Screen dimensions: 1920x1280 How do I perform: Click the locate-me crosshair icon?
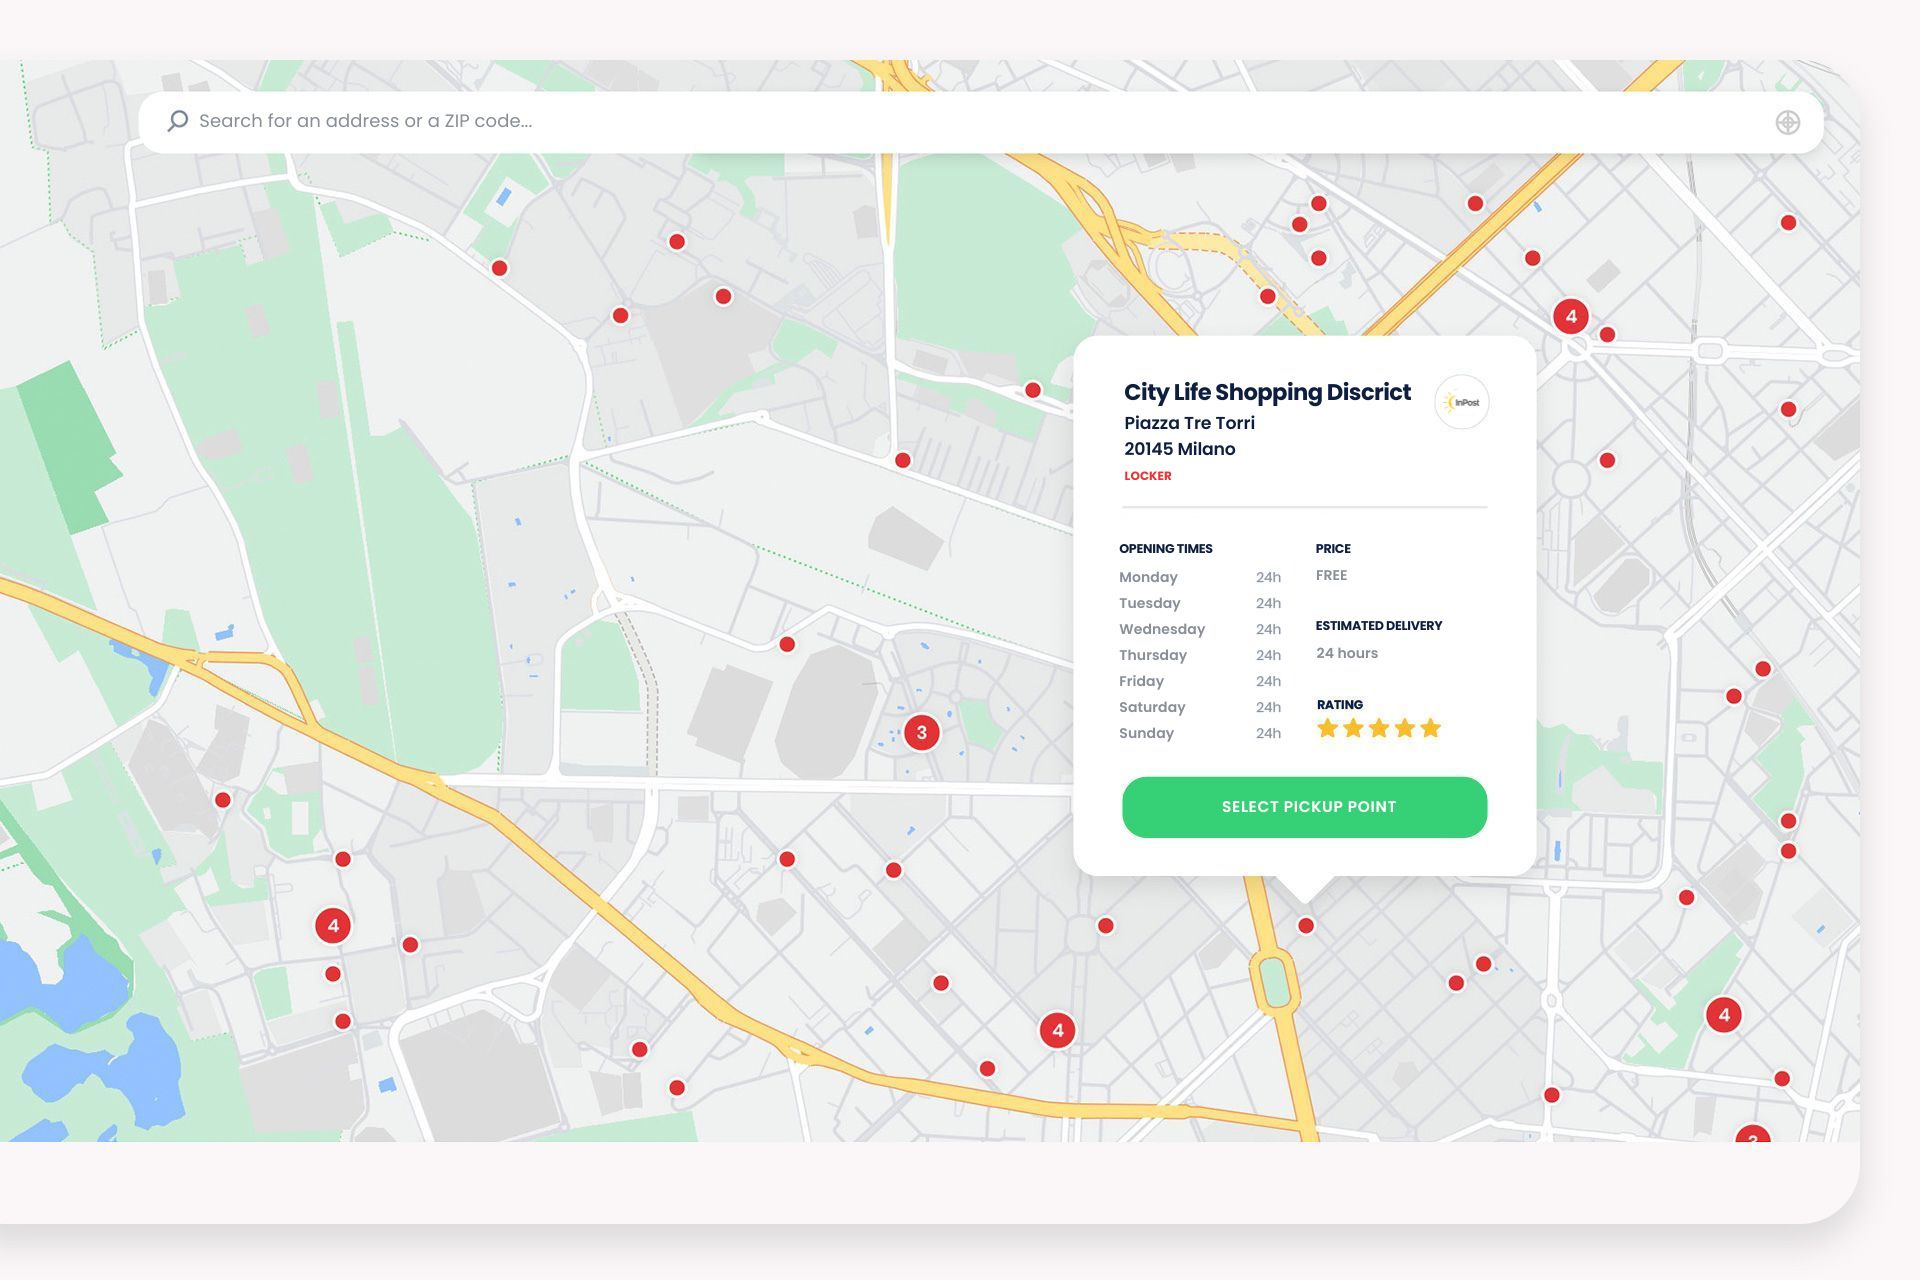1787,122
